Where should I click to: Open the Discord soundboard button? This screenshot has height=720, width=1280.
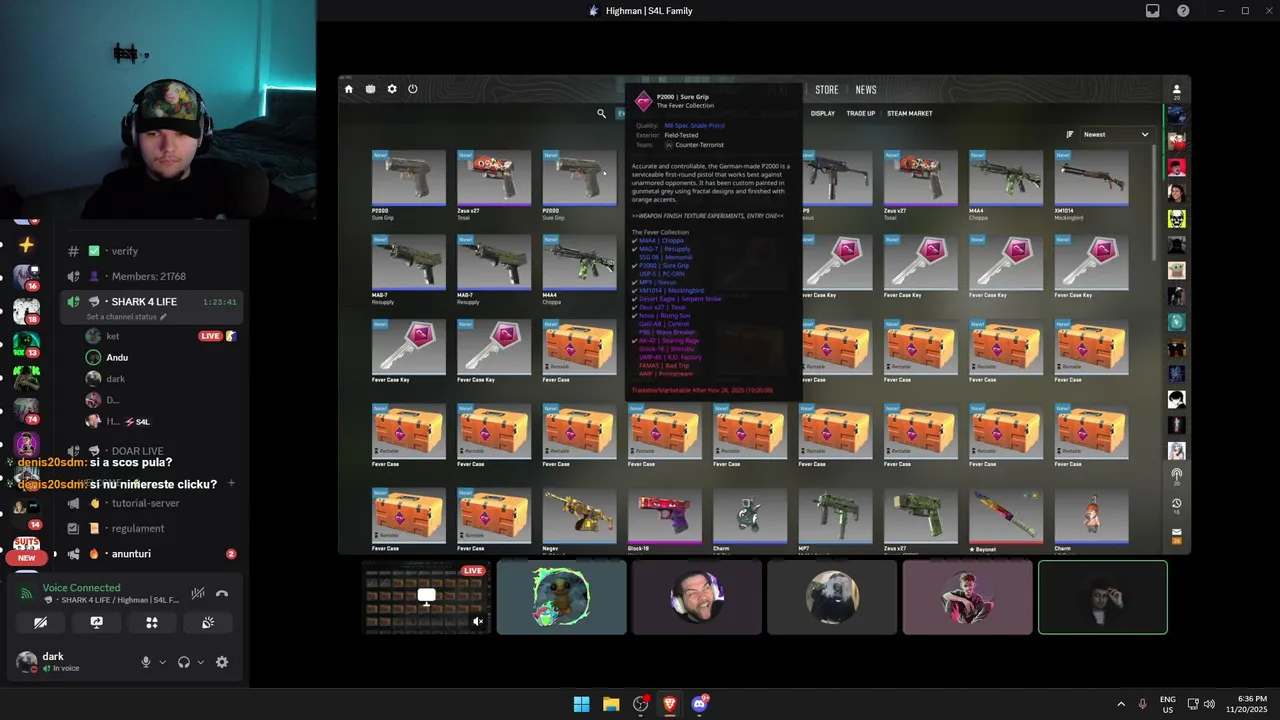pos(207,622)
